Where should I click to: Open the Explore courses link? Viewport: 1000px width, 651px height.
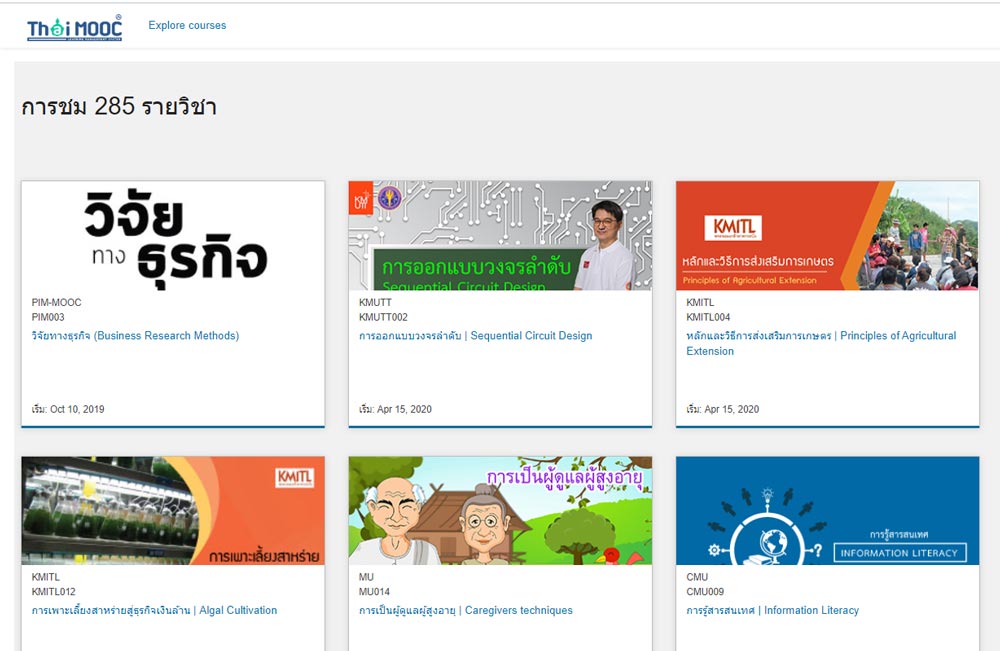coord(188,26)
